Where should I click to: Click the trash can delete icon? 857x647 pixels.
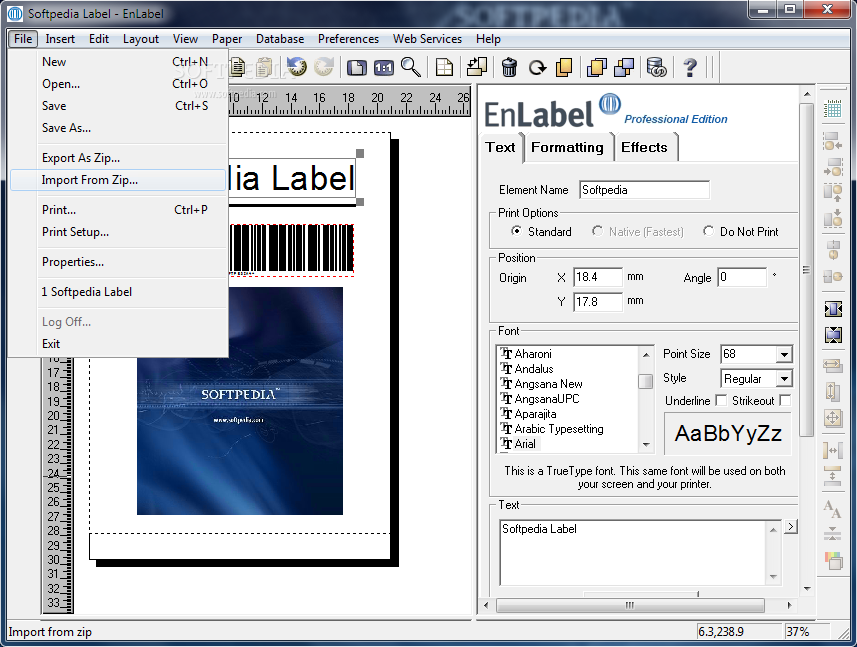pyautogui.click(x=509, y=68)
